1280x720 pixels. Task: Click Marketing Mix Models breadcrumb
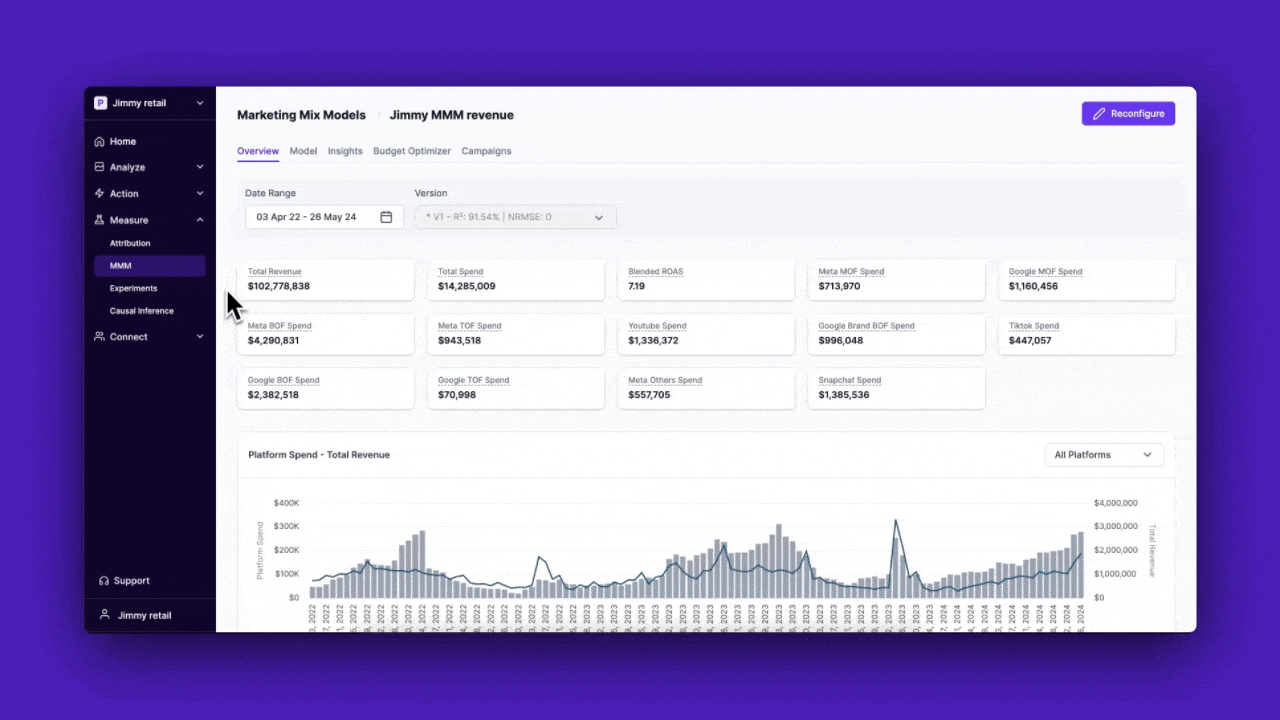click(x=301, y=115)
